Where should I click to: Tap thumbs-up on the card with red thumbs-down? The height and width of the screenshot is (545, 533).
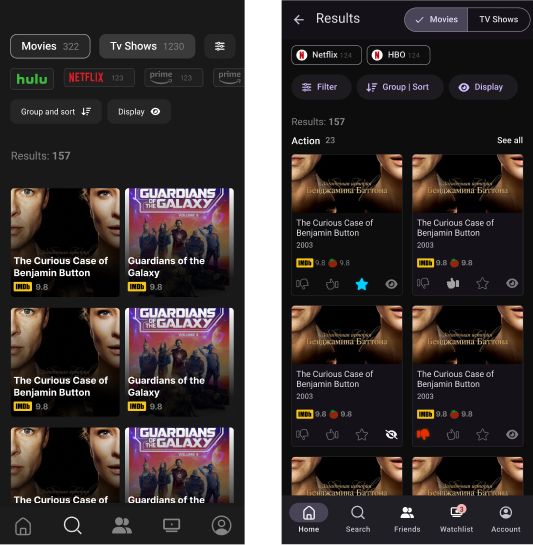(x=453, y=435)
